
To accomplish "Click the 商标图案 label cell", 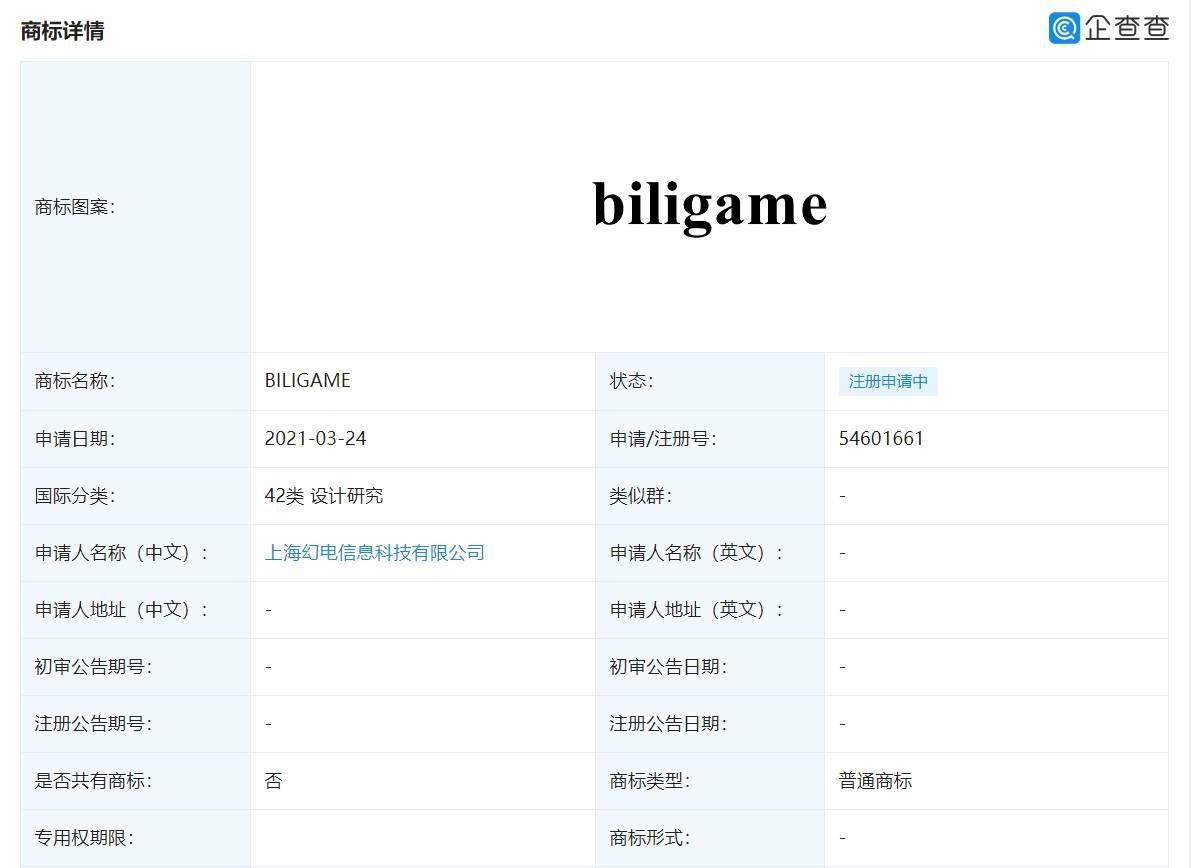I will [x=136, y=207].
